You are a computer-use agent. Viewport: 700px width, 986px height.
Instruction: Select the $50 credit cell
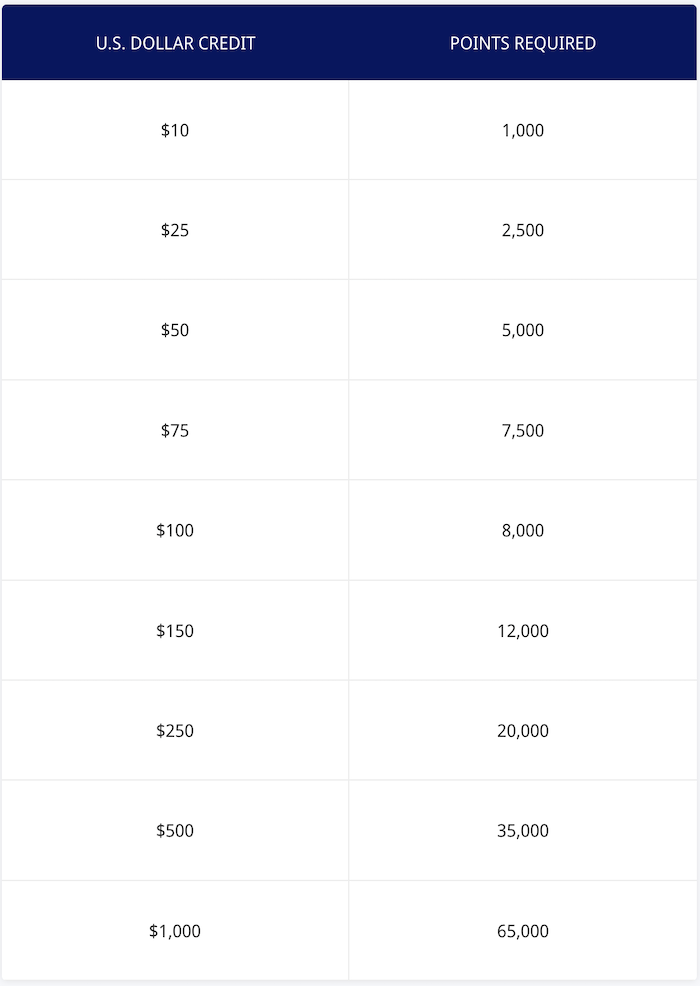(175, 330)
